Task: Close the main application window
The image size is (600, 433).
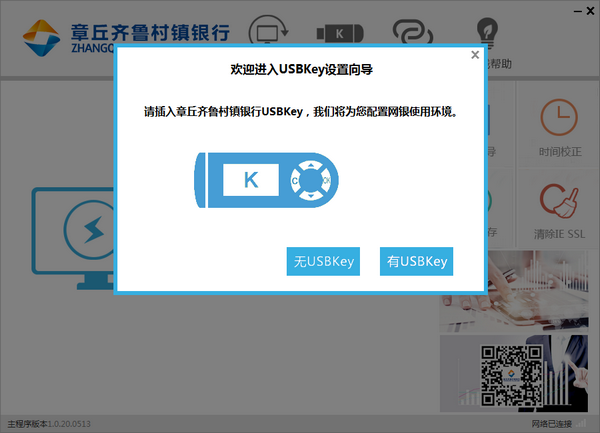Action: tap(590, 11)
